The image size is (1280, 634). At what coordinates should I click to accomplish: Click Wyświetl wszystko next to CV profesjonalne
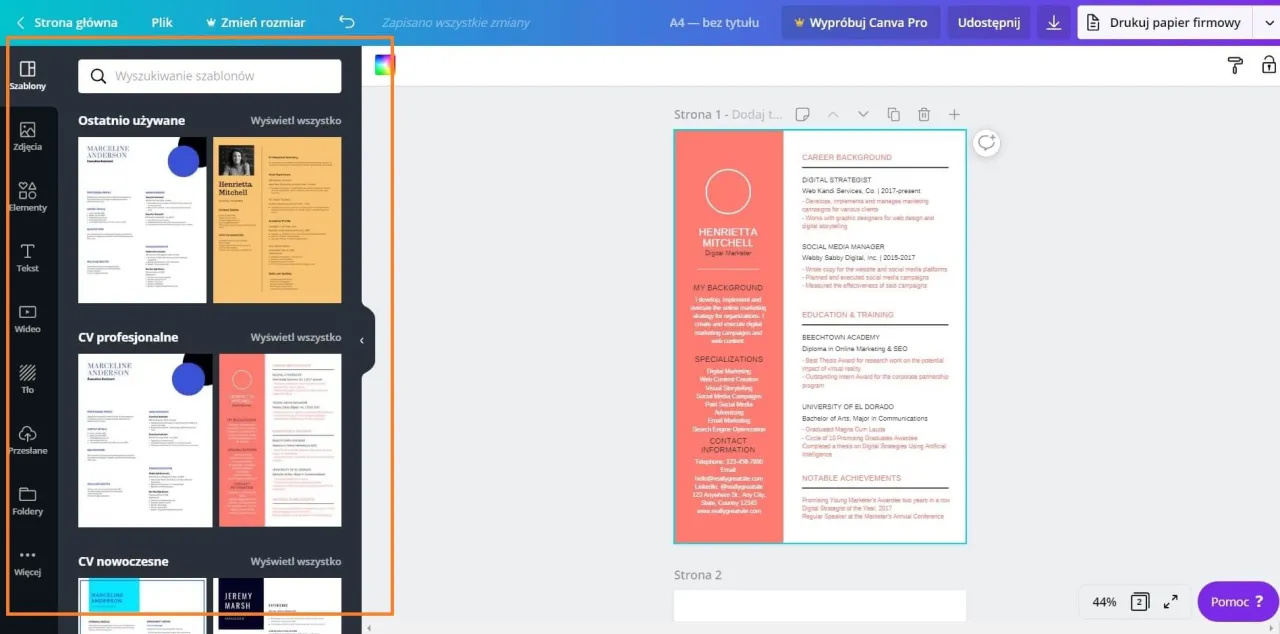point(295,338)
